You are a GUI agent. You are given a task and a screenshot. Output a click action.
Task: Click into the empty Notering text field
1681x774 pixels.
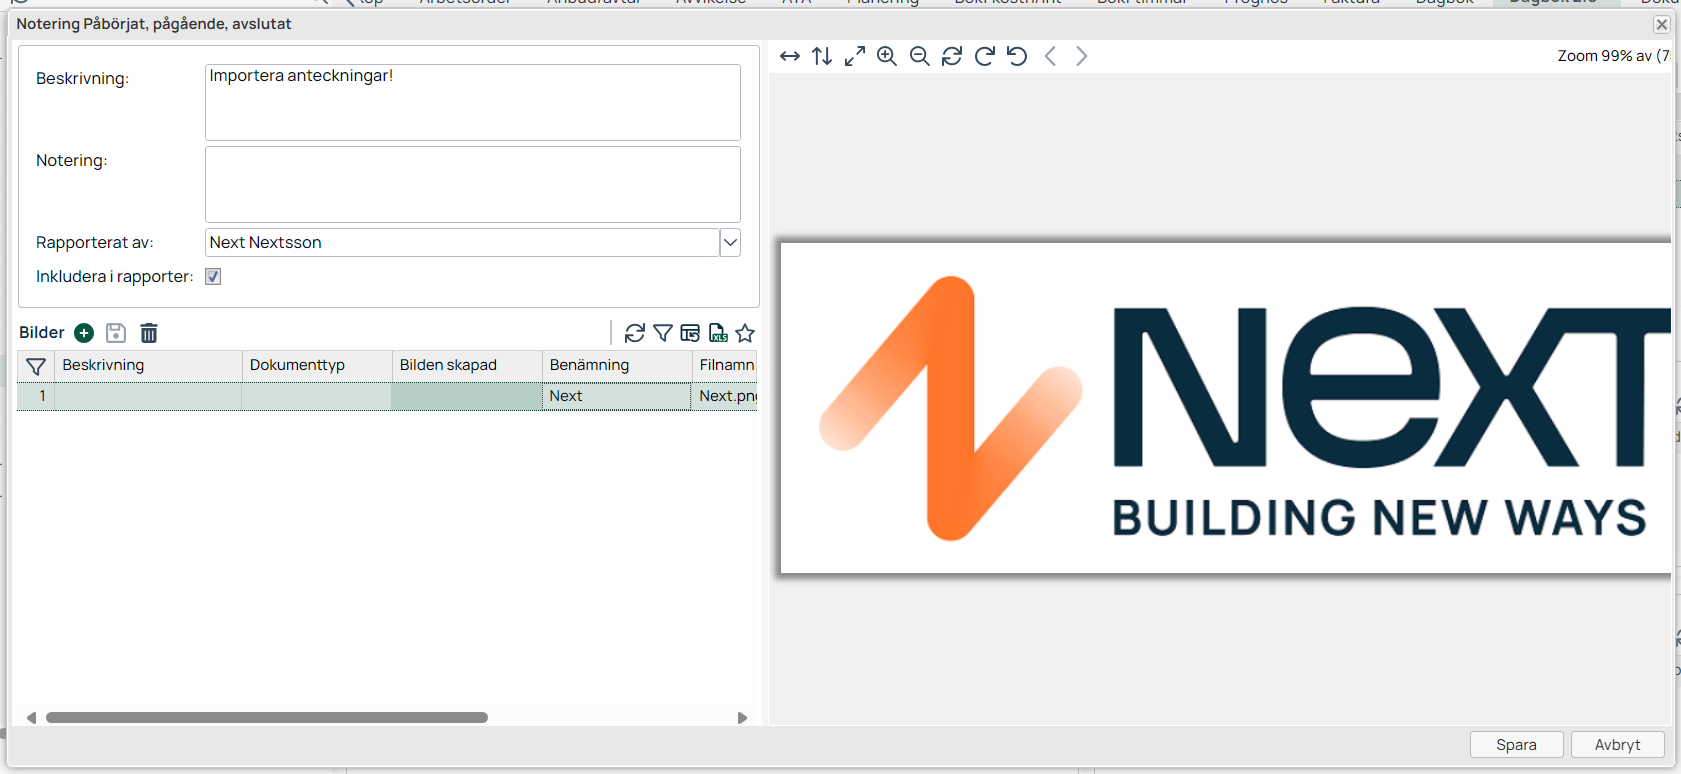[472, 184]
